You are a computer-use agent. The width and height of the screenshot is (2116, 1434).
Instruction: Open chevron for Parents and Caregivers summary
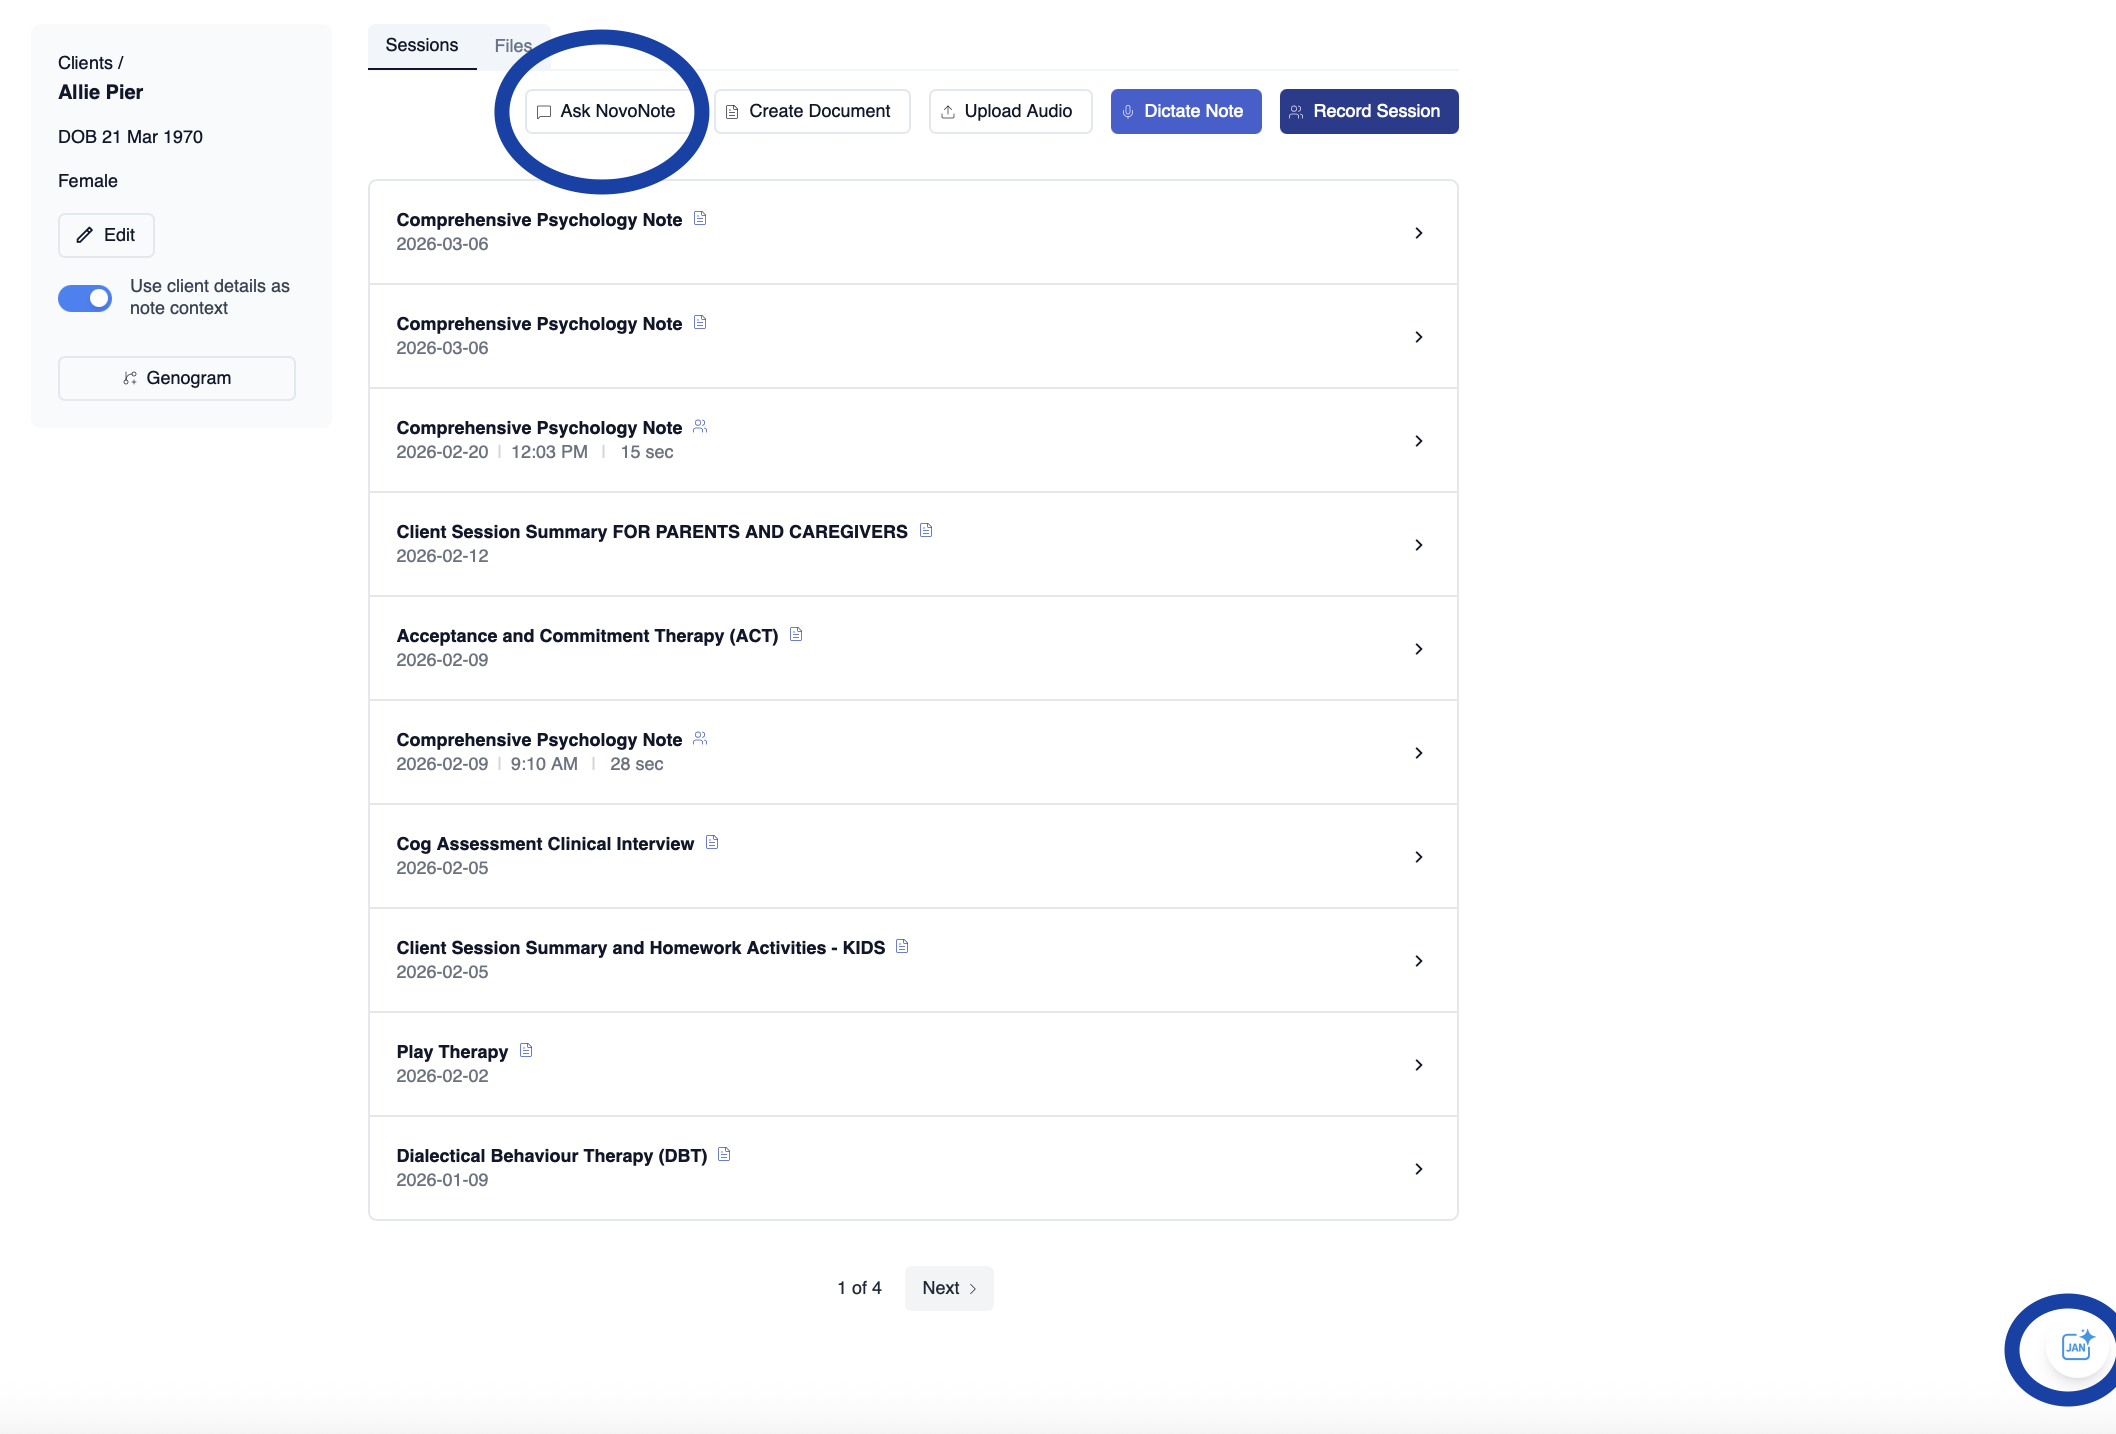click(x=1418, y=545)
